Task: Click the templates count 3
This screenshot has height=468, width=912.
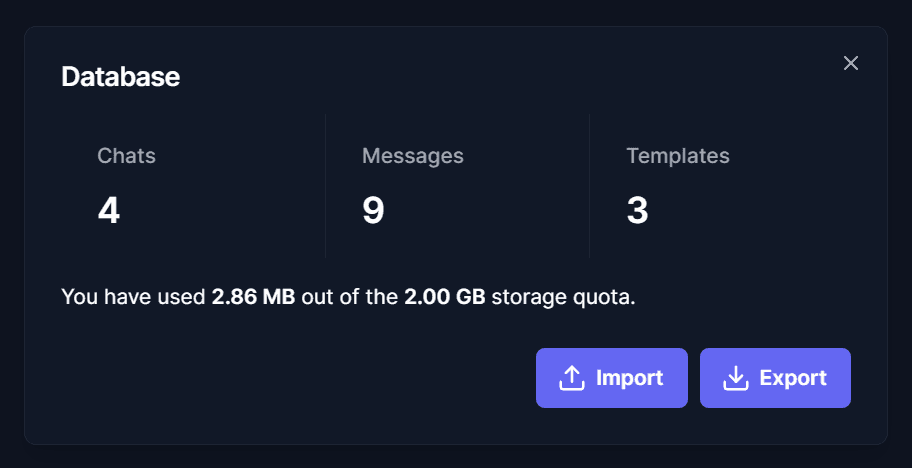Action: coord(637,210)
